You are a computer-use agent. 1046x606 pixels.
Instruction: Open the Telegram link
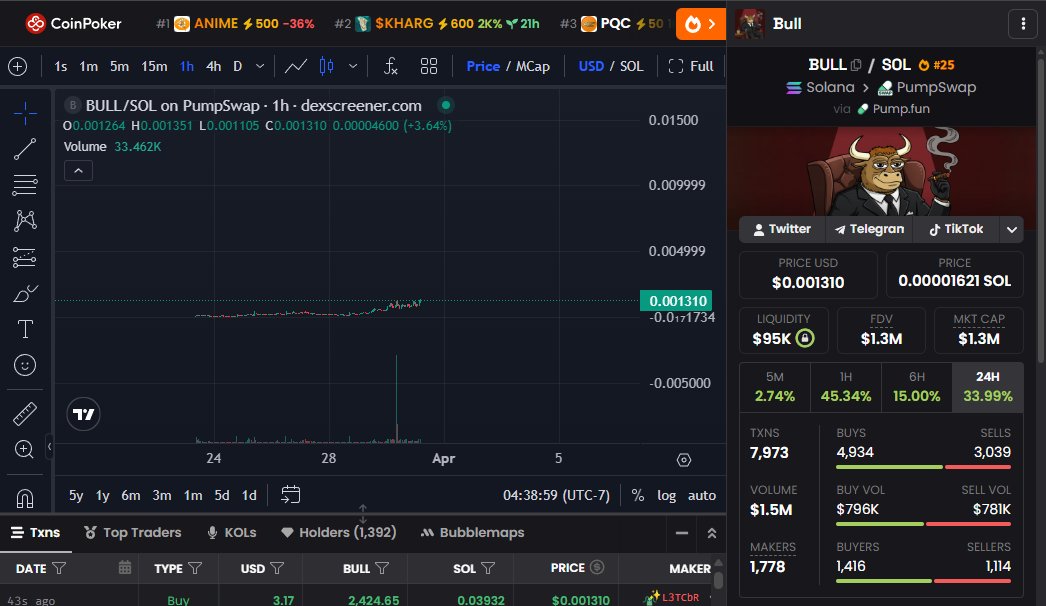pos(869,230)
